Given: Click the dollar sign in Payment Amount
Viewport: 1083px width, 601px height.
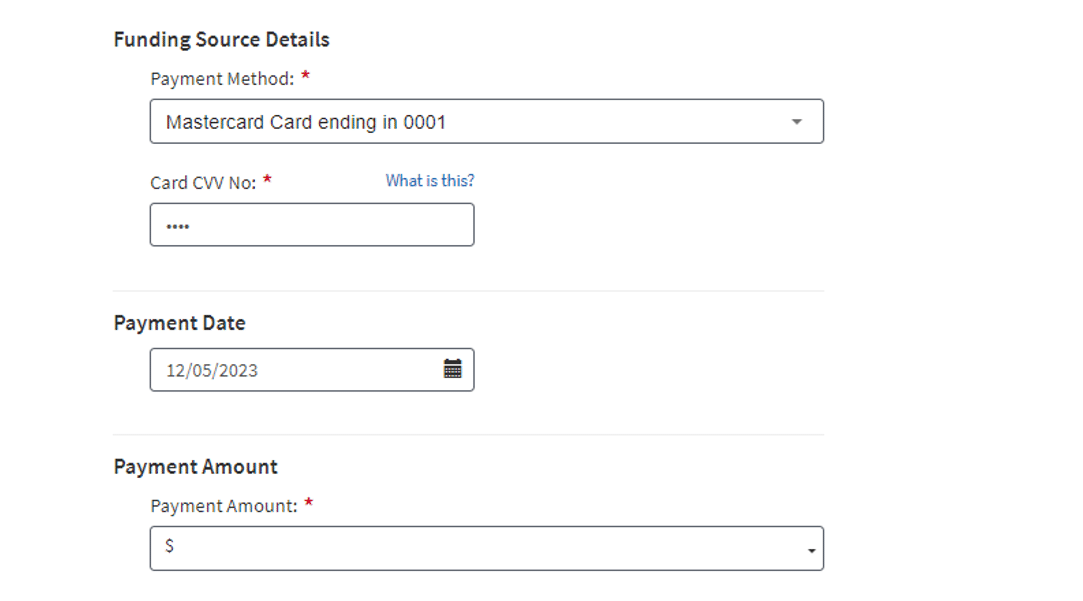Looking at the screenshot, I should [170, 547].
